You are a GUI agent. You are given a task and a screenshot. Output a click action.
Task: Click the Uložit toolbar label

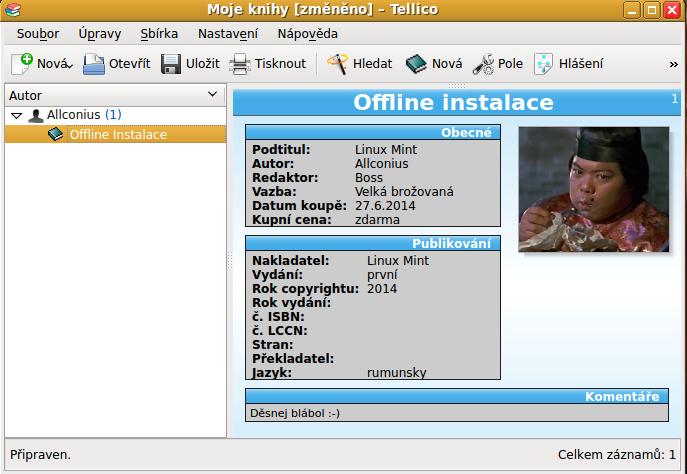tap(203, 64)
